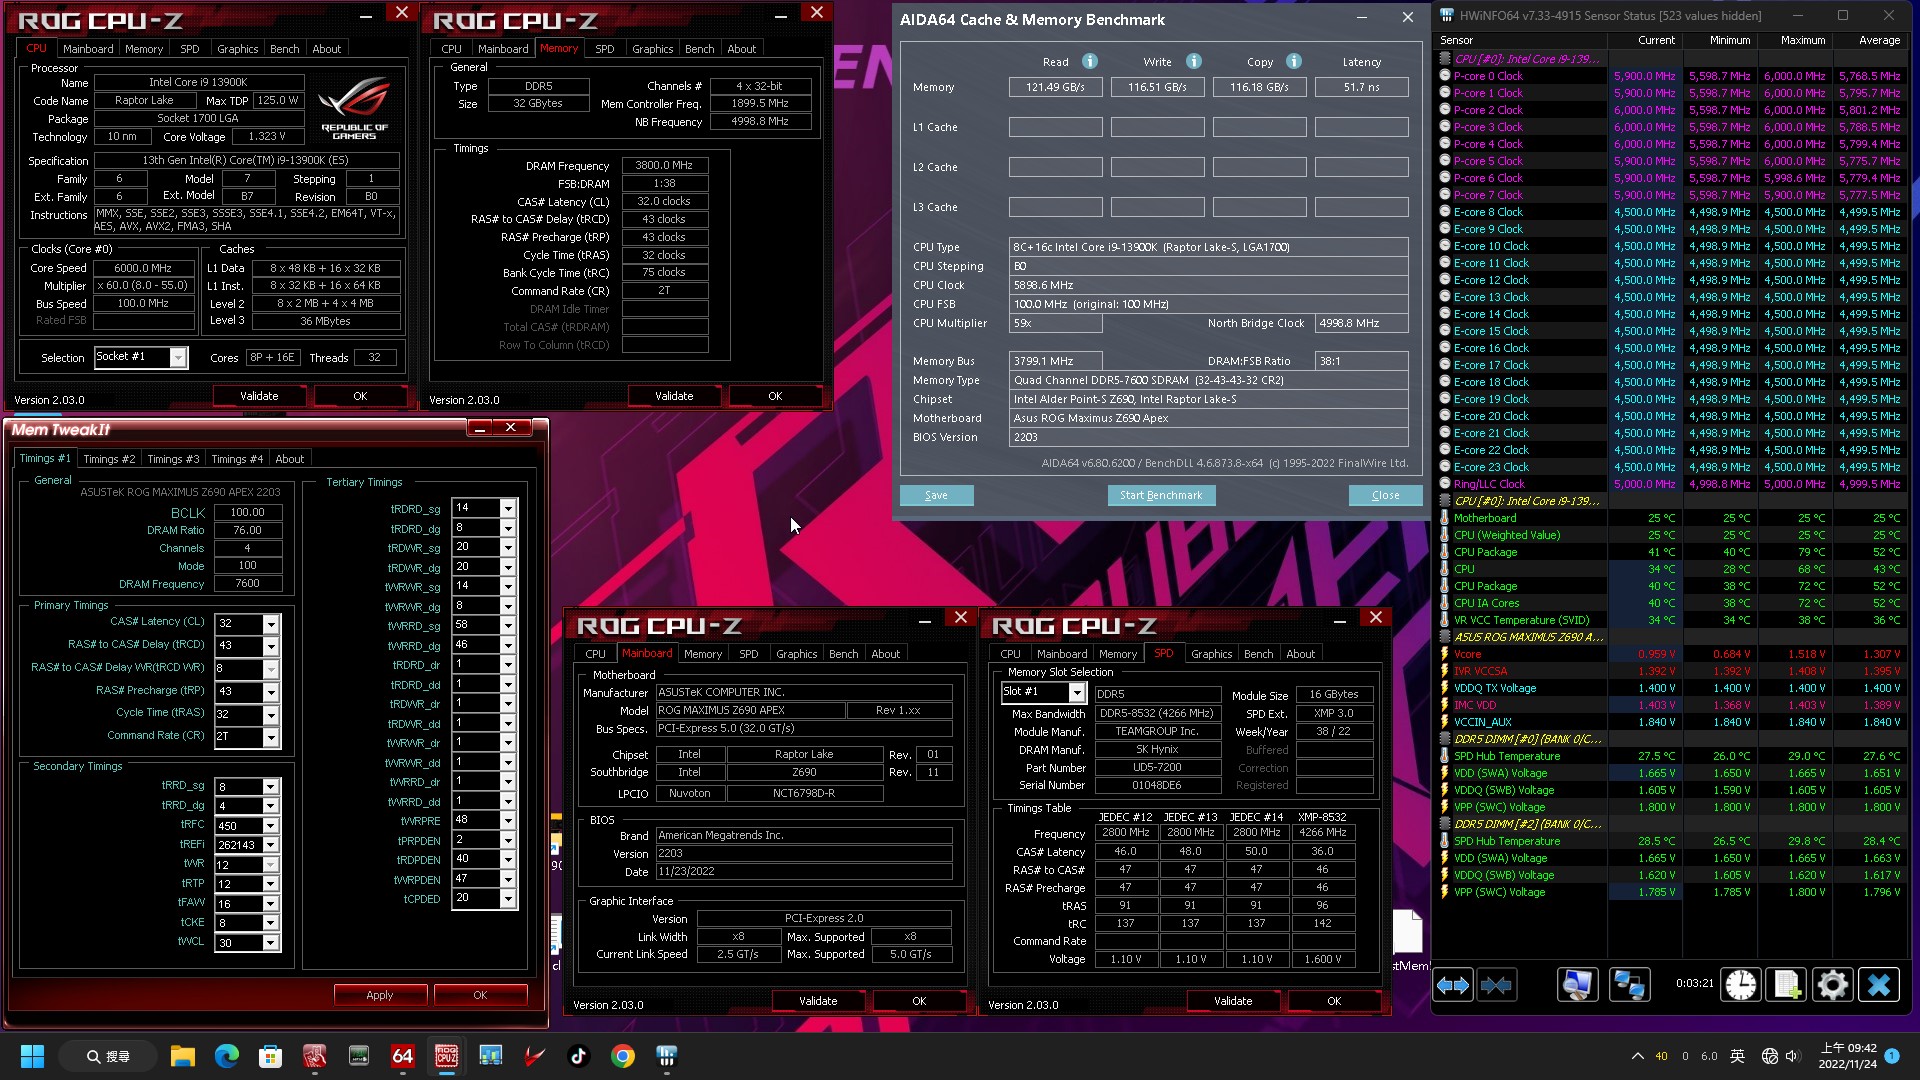Open Cycle Time (tRAS) dropdown
This screenshot has width=1920, height=1080.
click(270, 715)
